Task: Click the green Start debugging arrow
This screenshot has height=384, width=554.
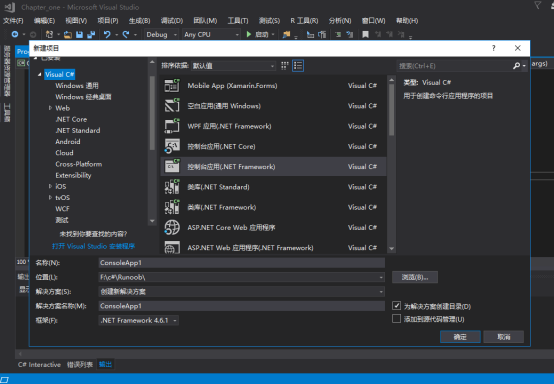Action: pos(249,34)
